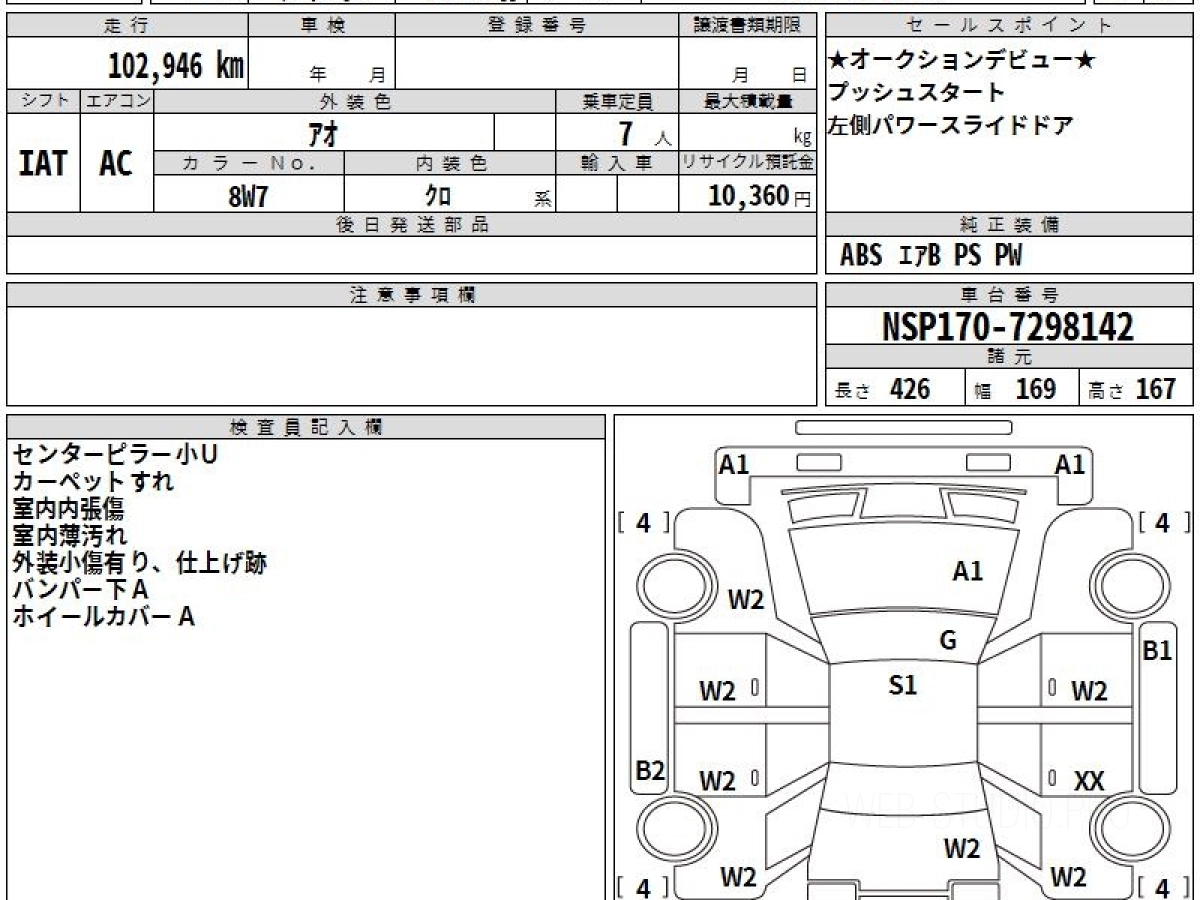Click the 走行 column header
The width and height of the screenshot is (1200, 900).
coord(127,26)
